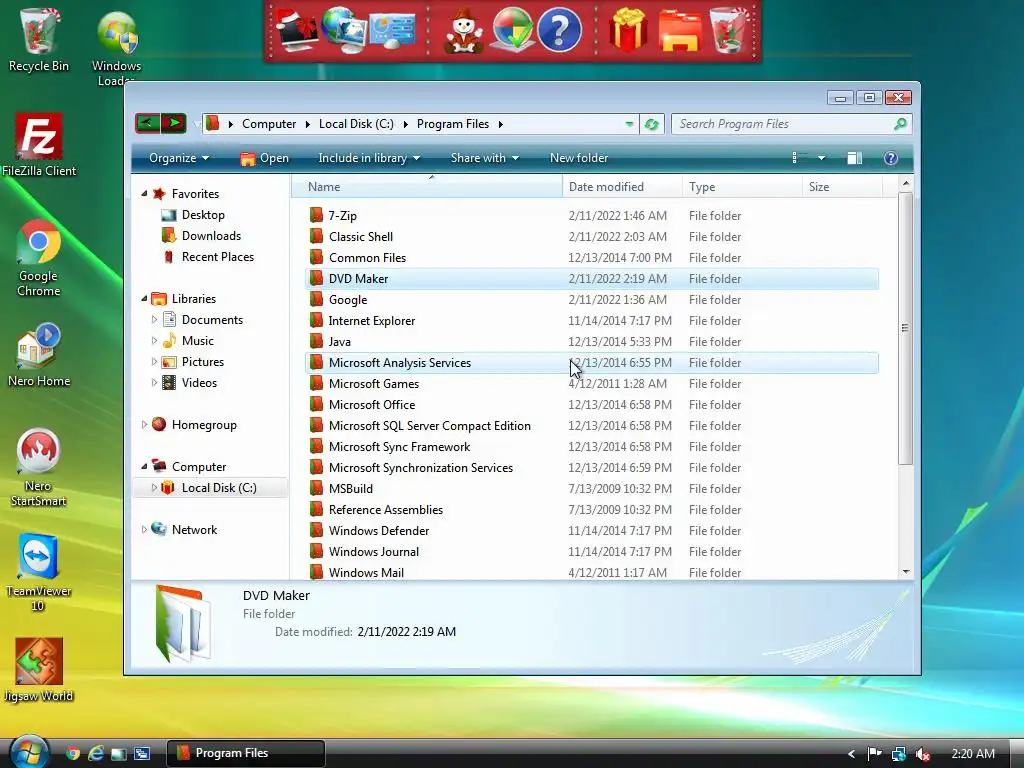
Task: Click the dock's yellow gift box icon
Action: pos(628,30)
